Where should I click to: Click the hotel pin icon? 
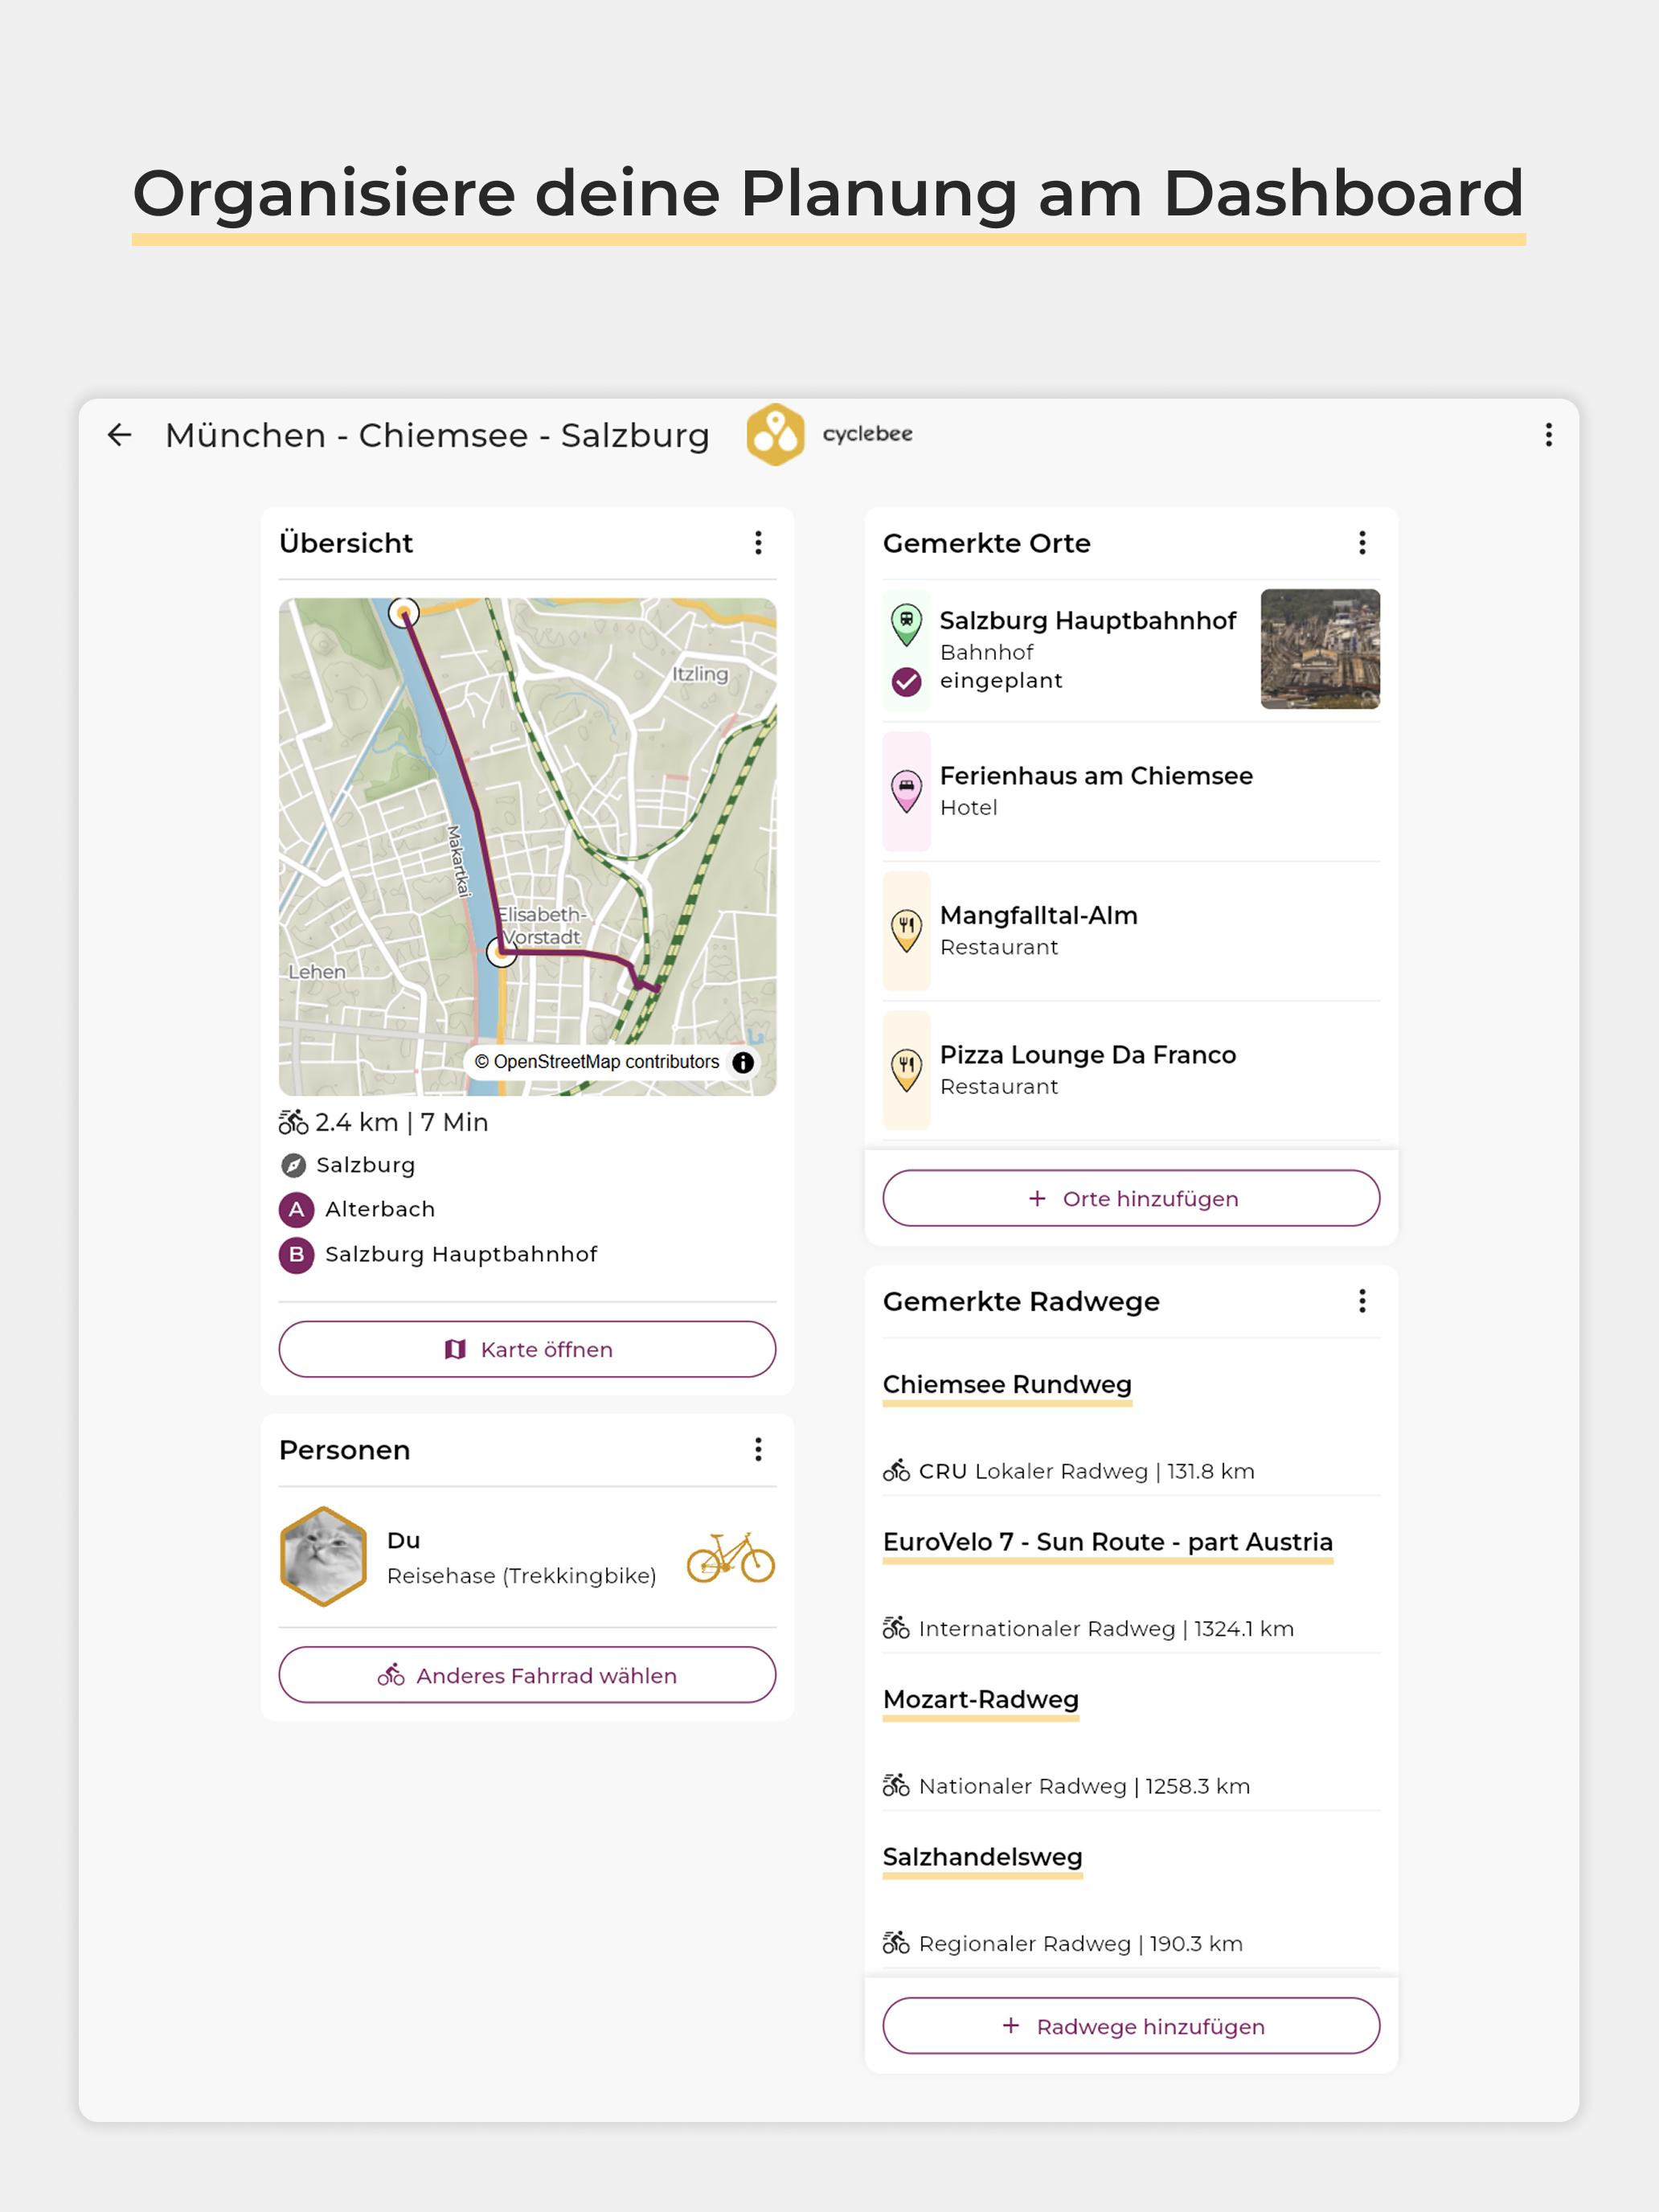click(x=906, y=792)
